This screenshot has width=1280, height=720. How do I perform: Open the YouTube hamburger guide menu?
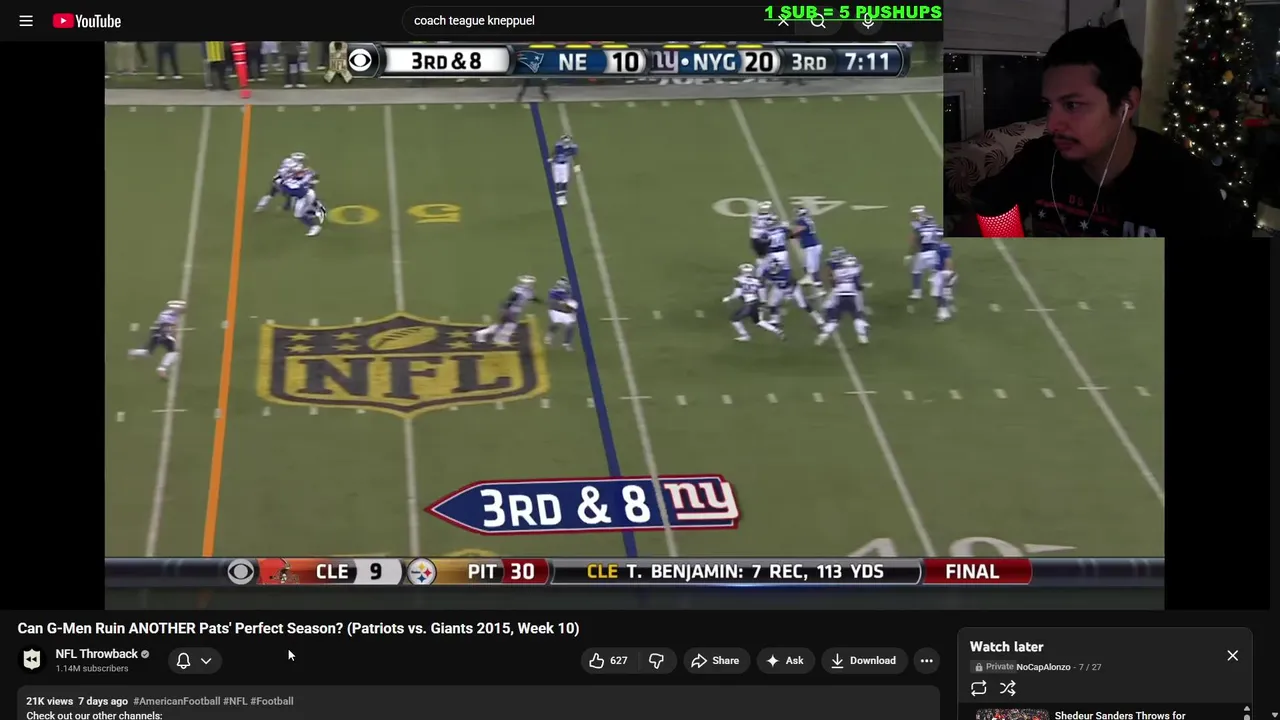pyautogui.click(x=26, y=20)
